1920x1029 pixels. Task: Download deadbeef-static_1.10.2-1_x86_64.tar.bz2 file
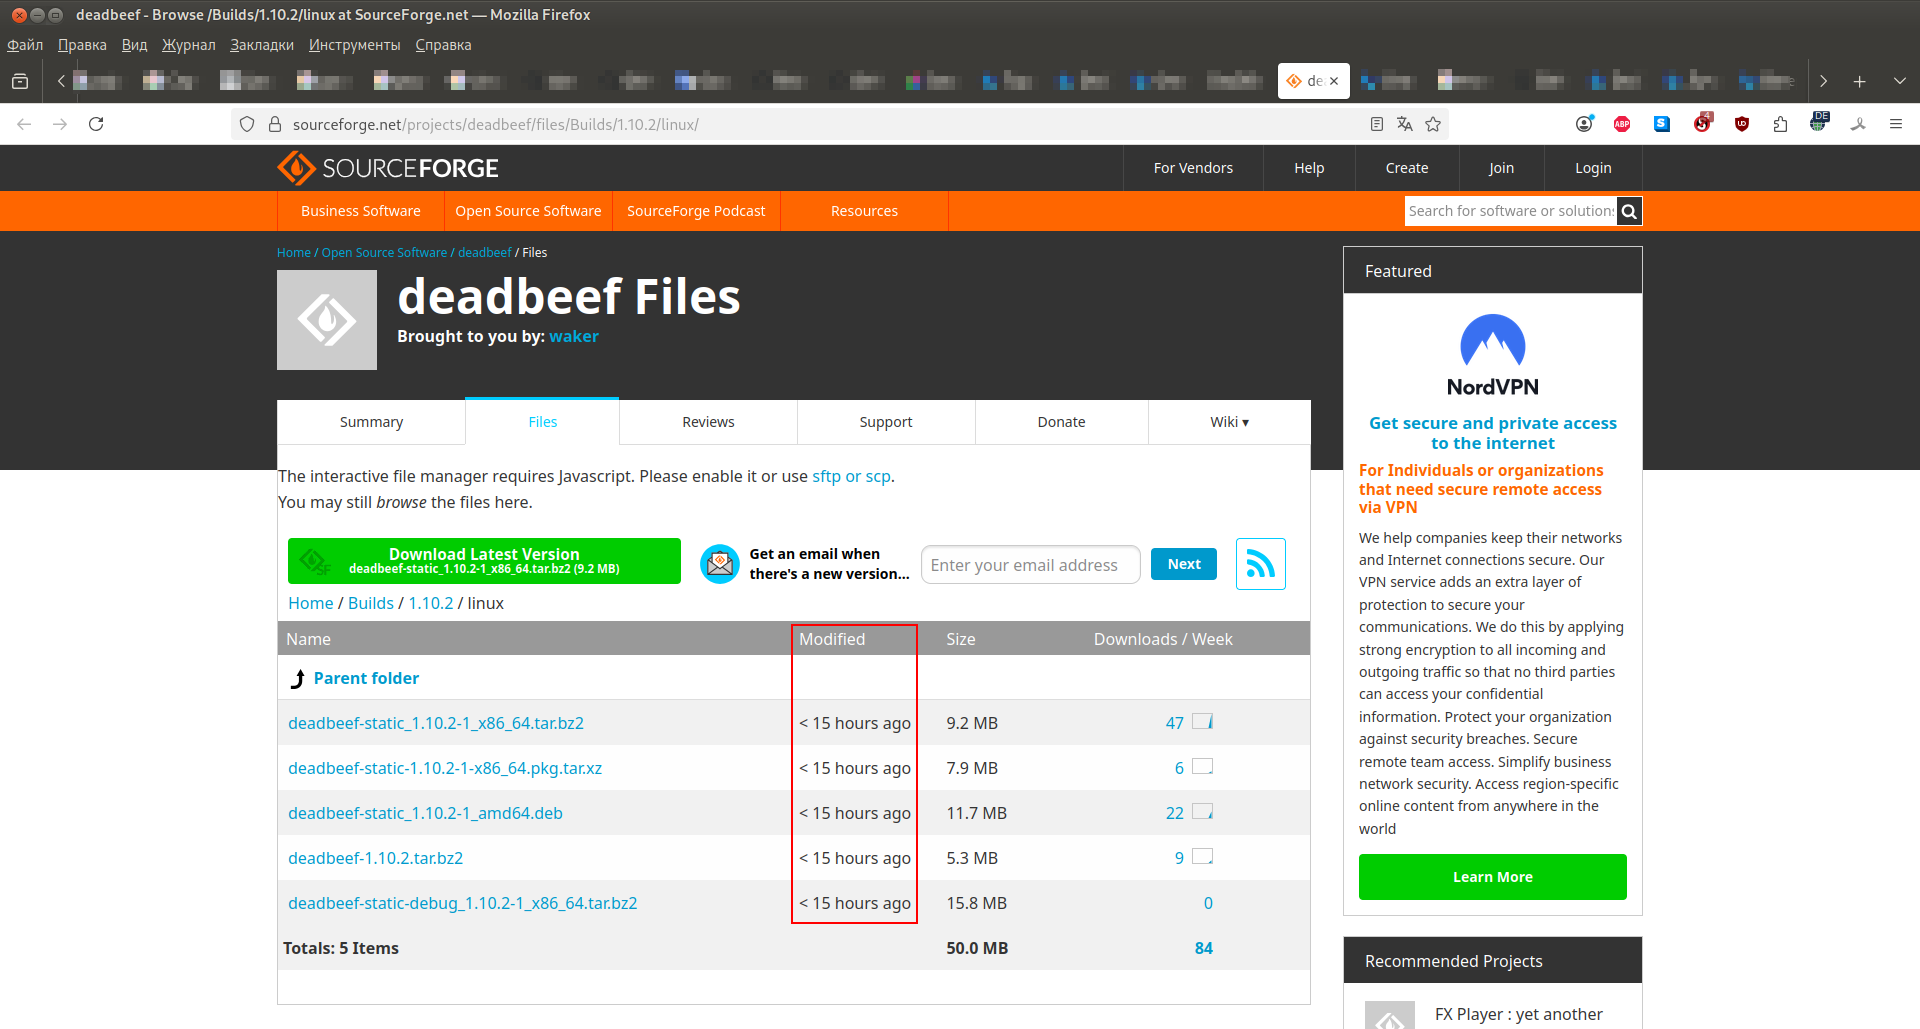(436, 723)
